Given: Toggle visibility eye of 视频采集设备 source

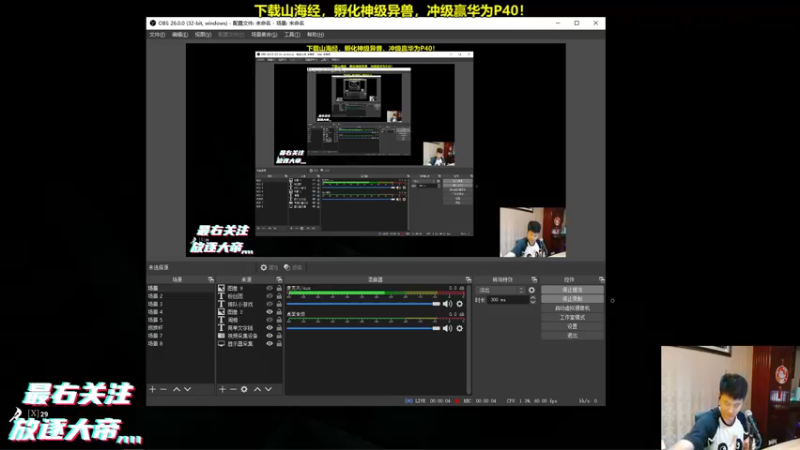Looking at the screenshot, I should (x=269, y=336).
